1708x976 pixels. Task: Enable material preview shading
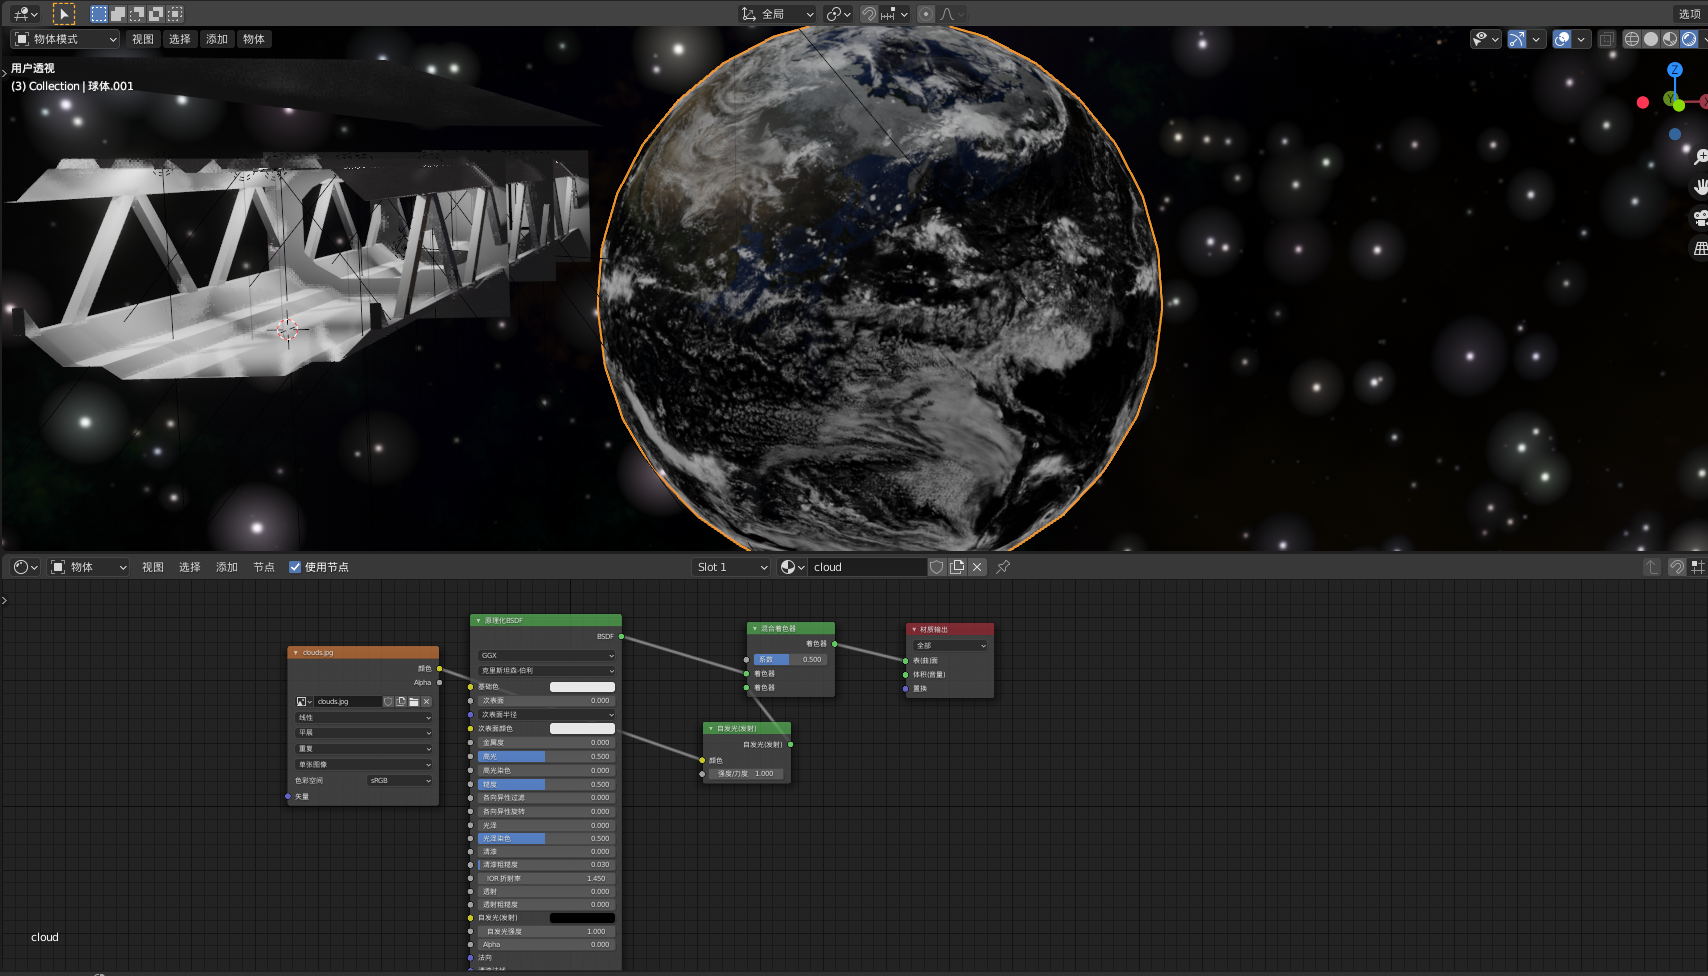1670,39
